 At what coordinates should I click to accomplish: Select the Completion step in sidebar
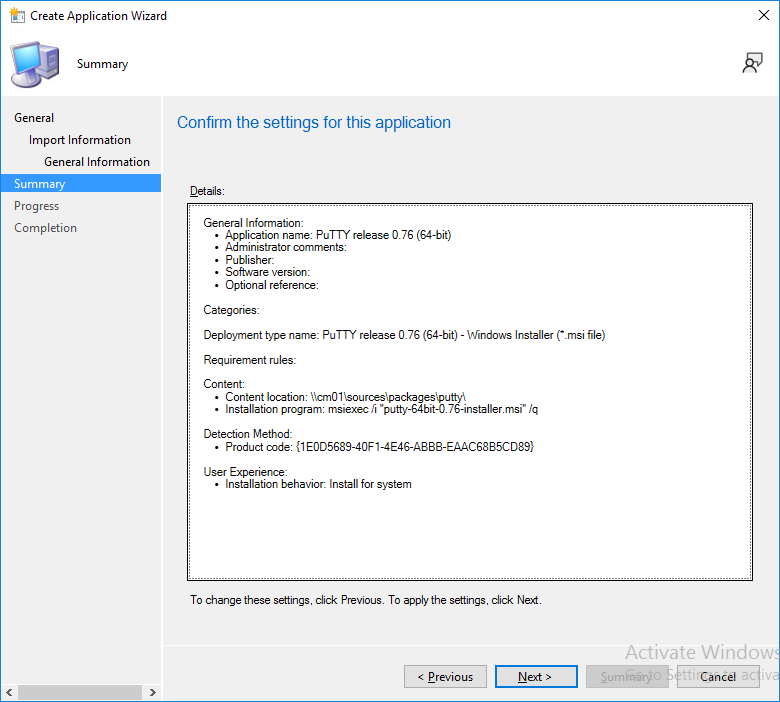point(45,228)
